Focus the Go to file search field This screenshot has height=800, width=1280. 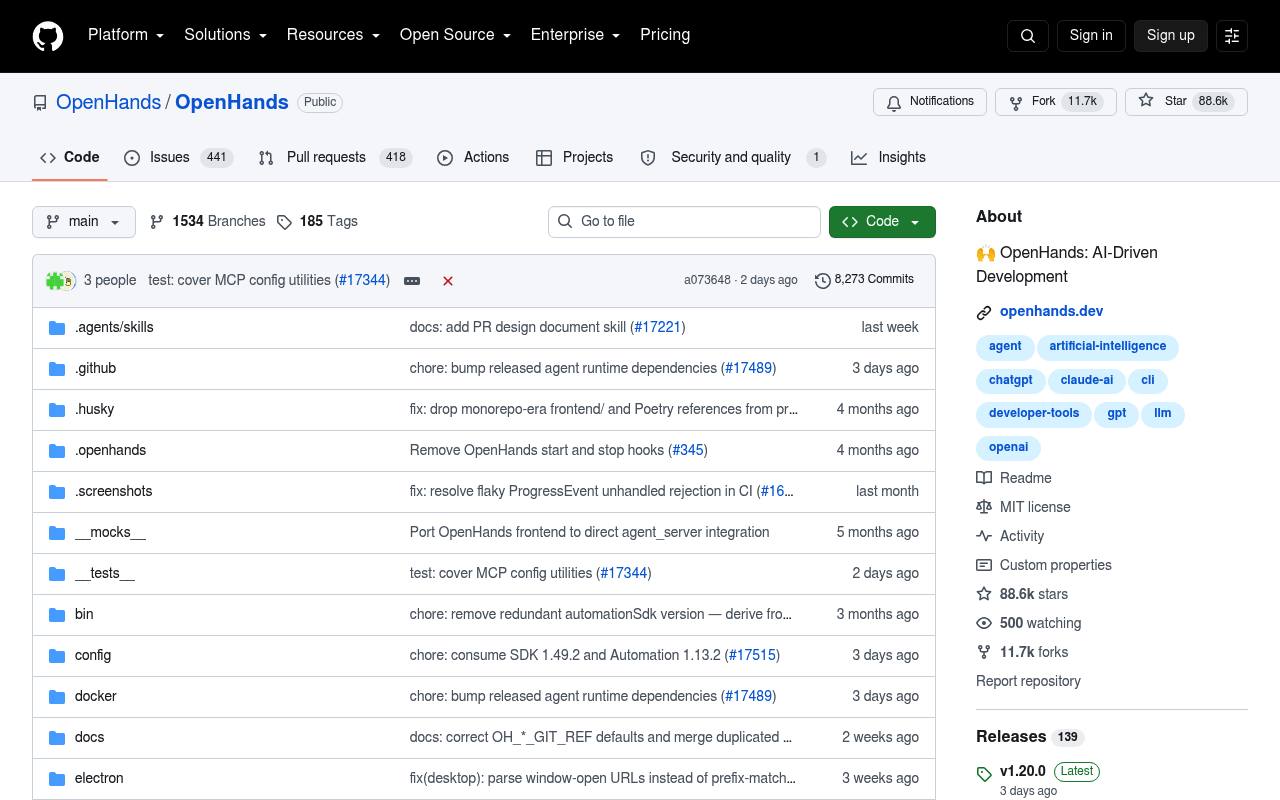pos(684,222)
